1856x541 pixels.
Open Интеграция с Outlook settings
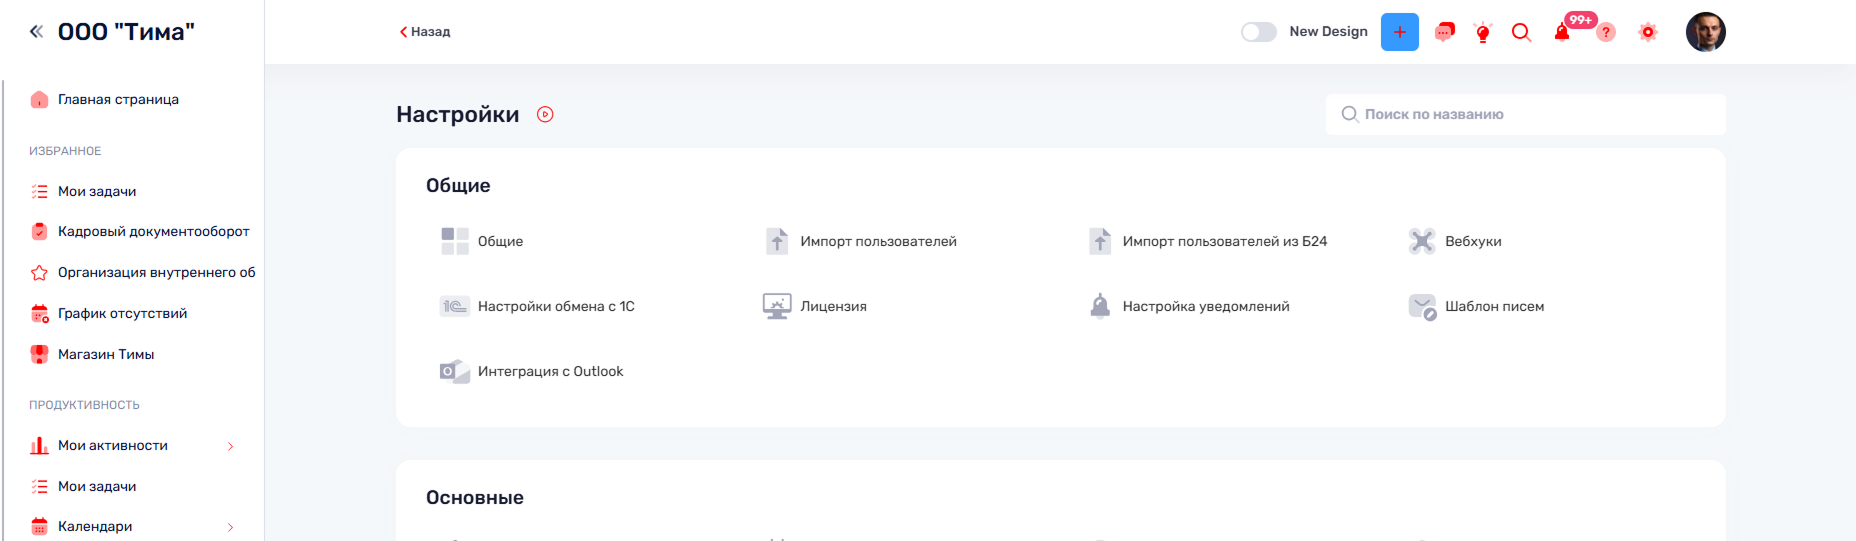click(x=549, y=371)
